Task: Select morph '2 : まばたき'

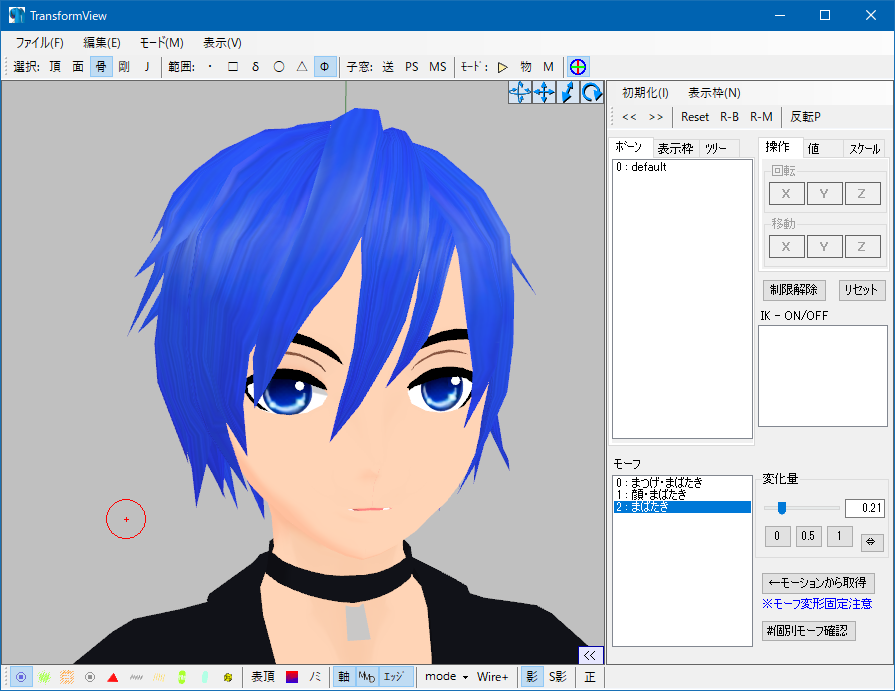Action: click(682, 507)
